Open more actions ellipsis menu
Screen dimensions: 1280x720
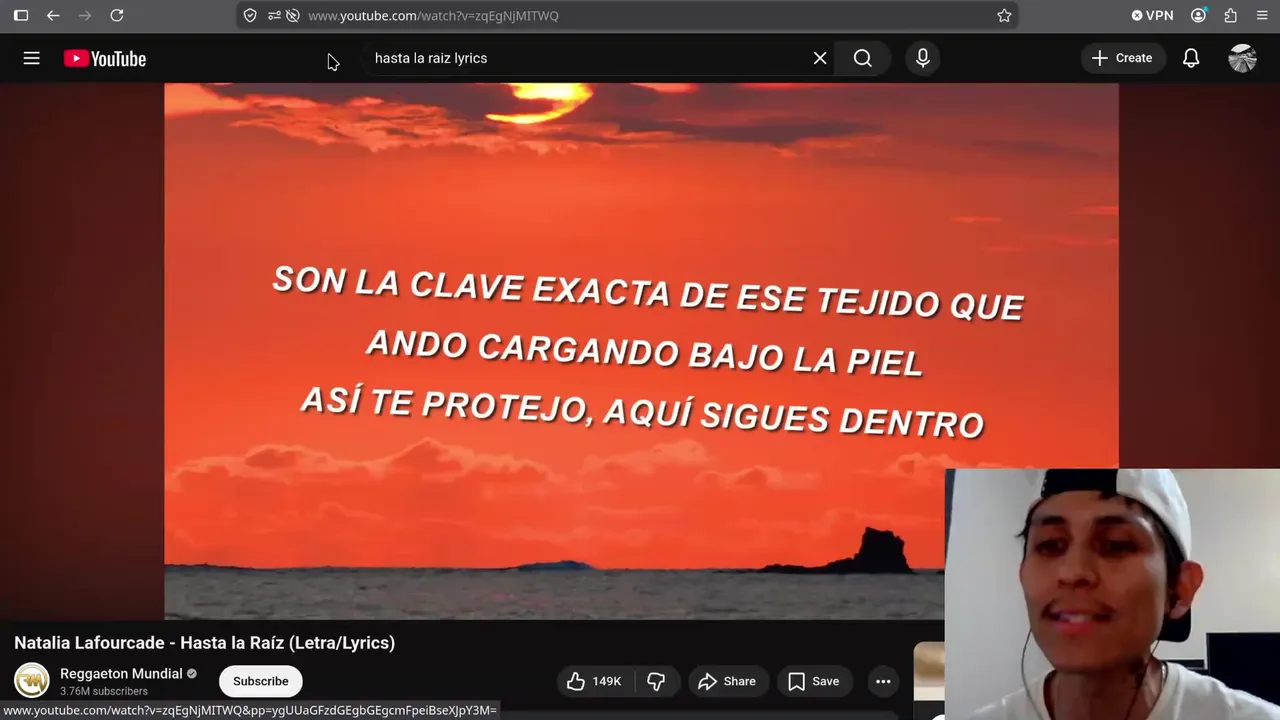tap(883, 681)
